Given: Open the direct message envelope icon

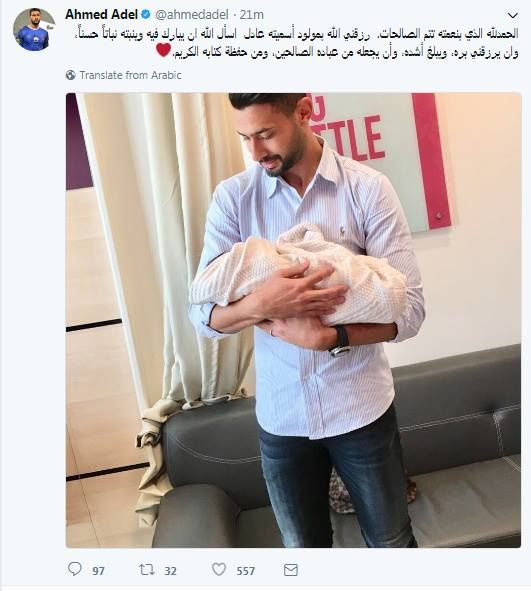Looking at the screenshot, I should (x=291, y=570).
